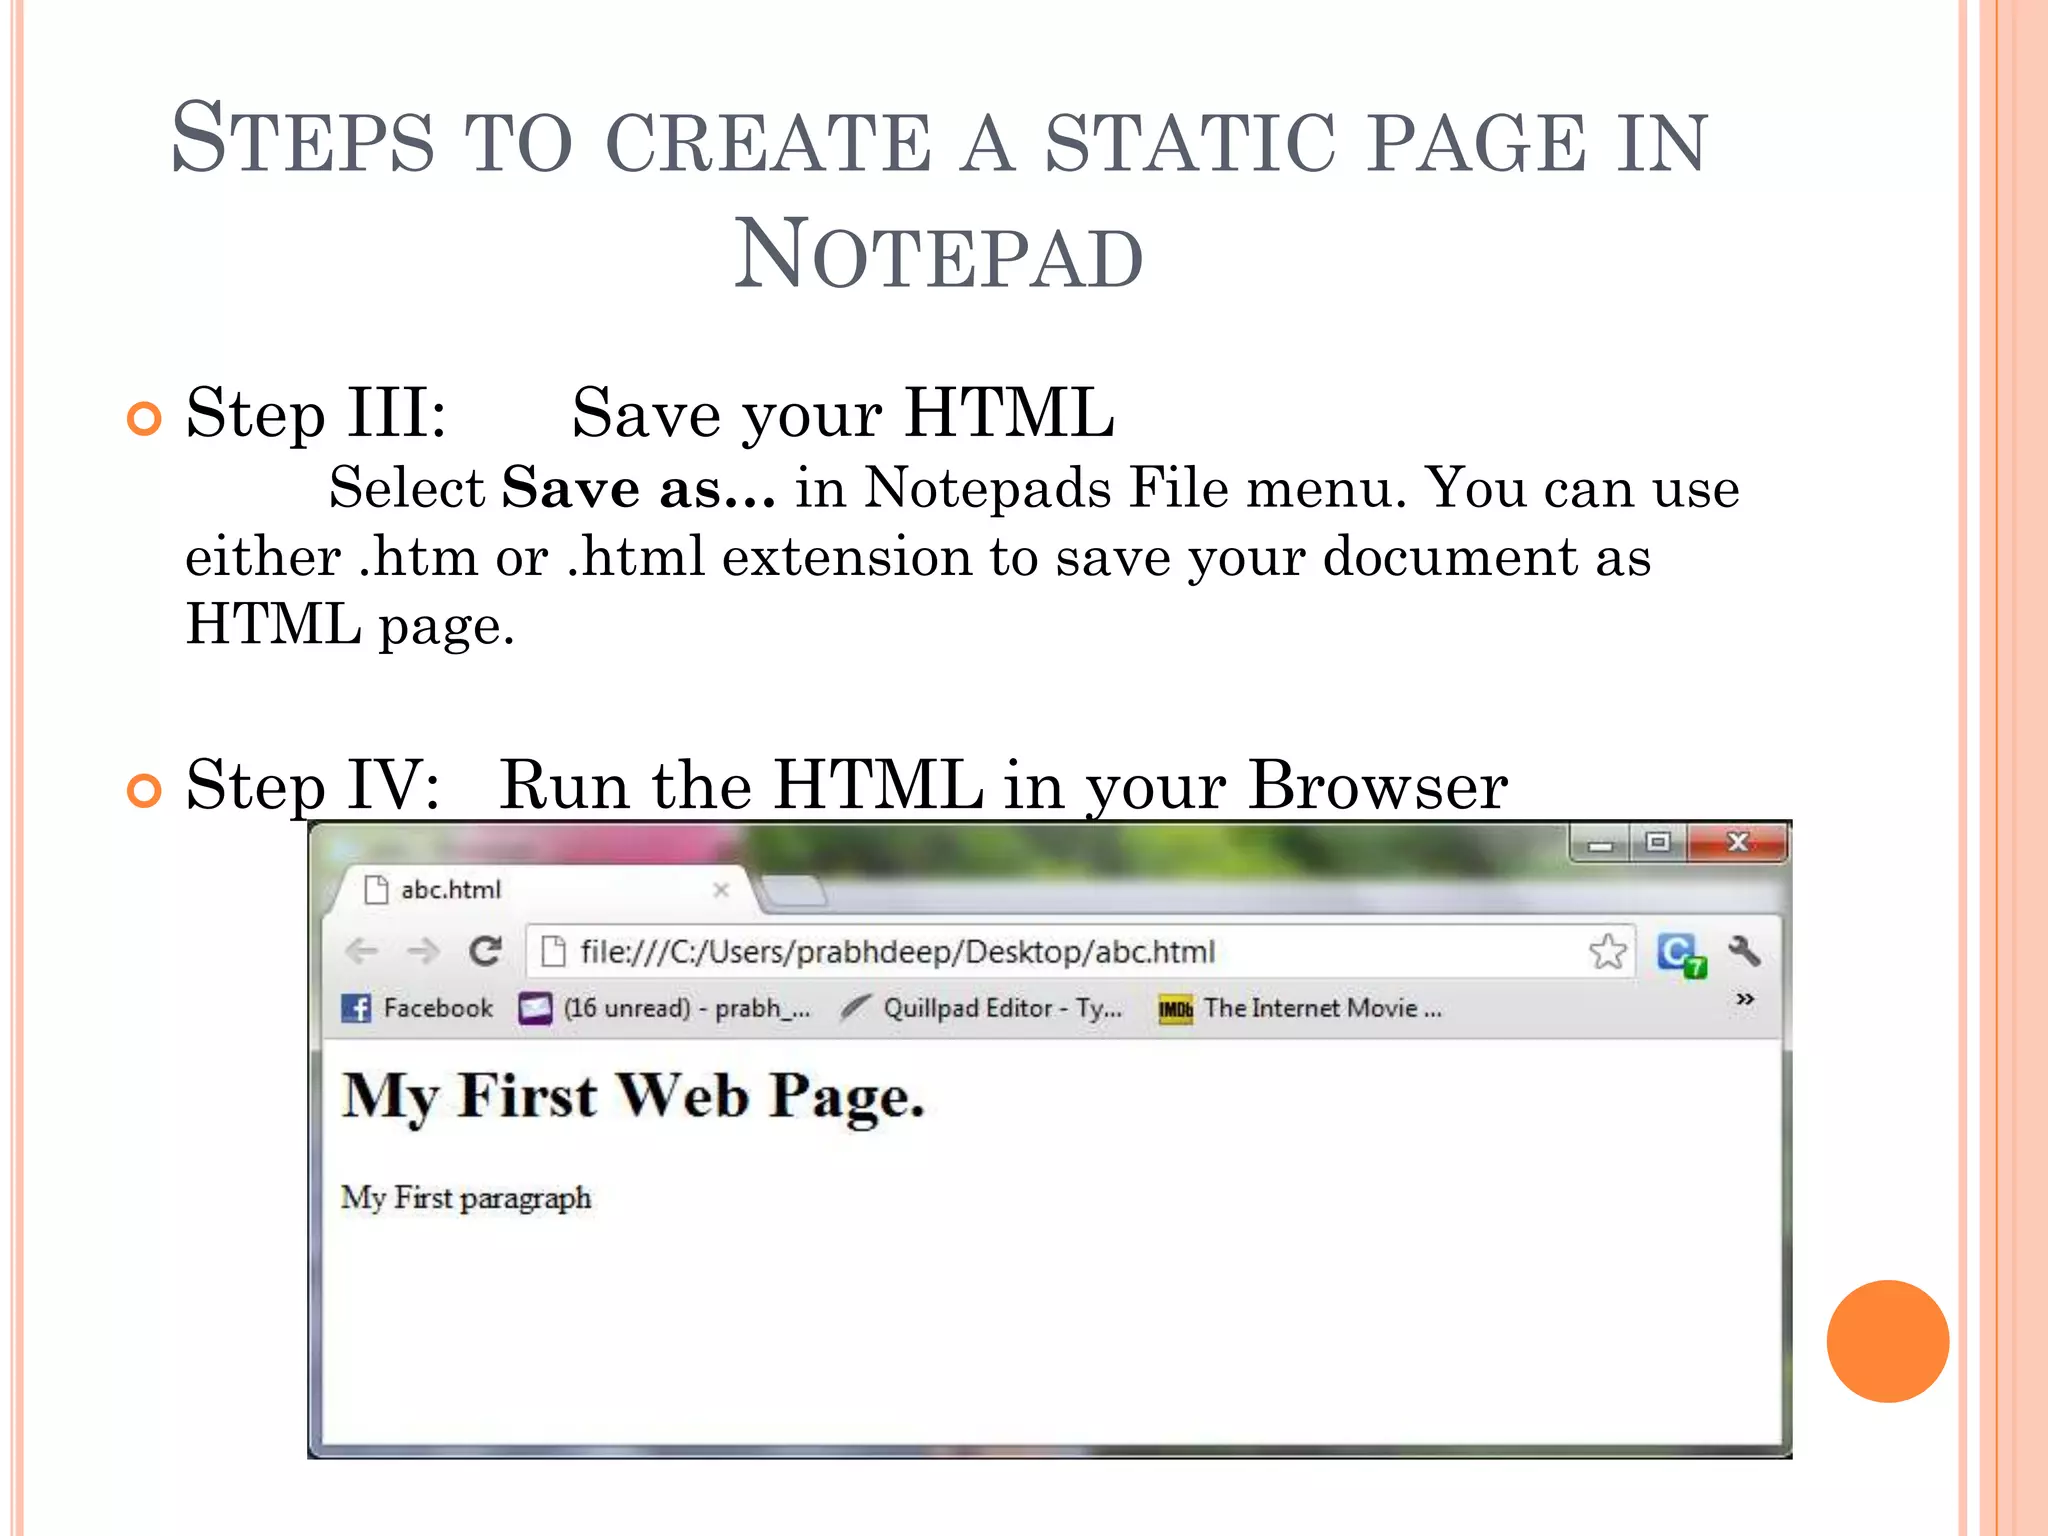Open the IMDb bookmark icon
Image resolution: width=2048 pixels, height=1536 pixels.
tap(1175, 1009)
